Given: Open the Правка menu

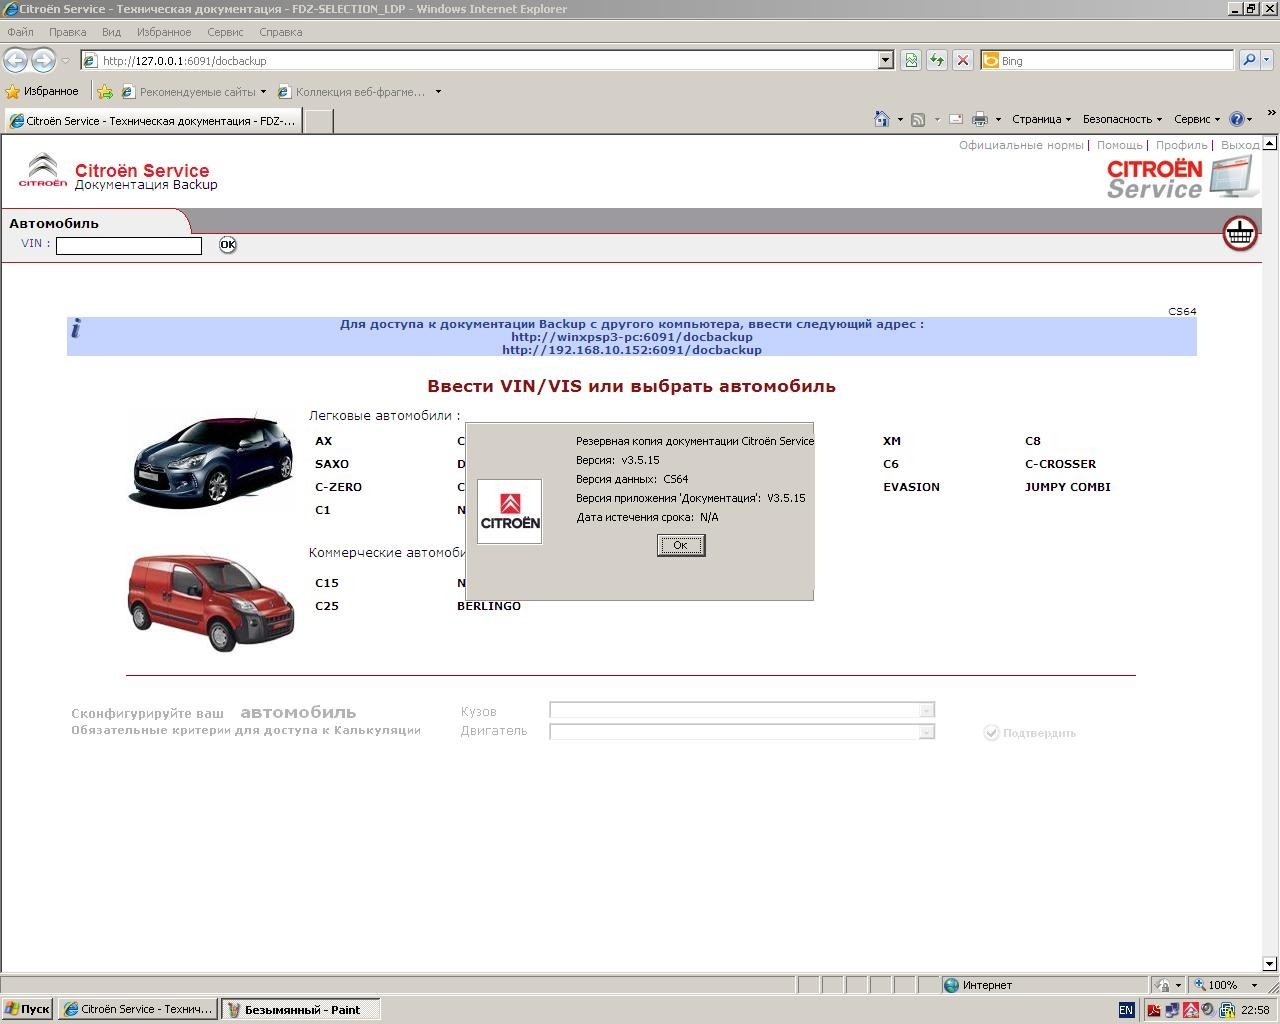Looking at the screenshot, I should 67,32.
